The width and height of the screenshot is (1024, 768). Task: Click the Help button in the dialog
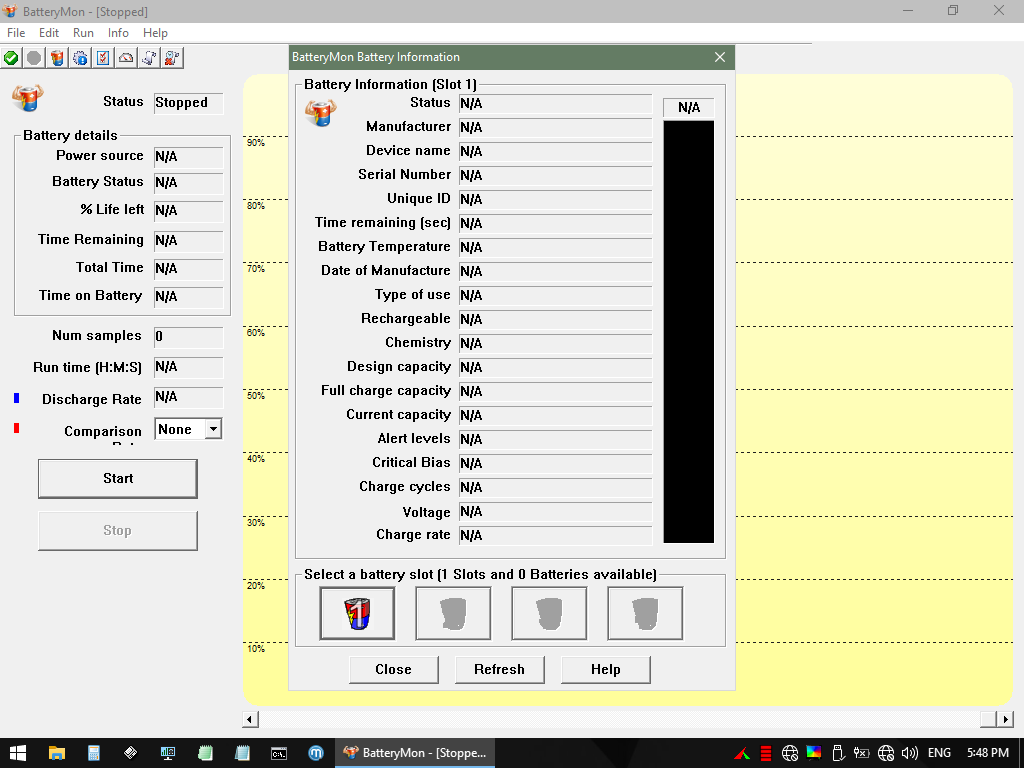(605, 670)
